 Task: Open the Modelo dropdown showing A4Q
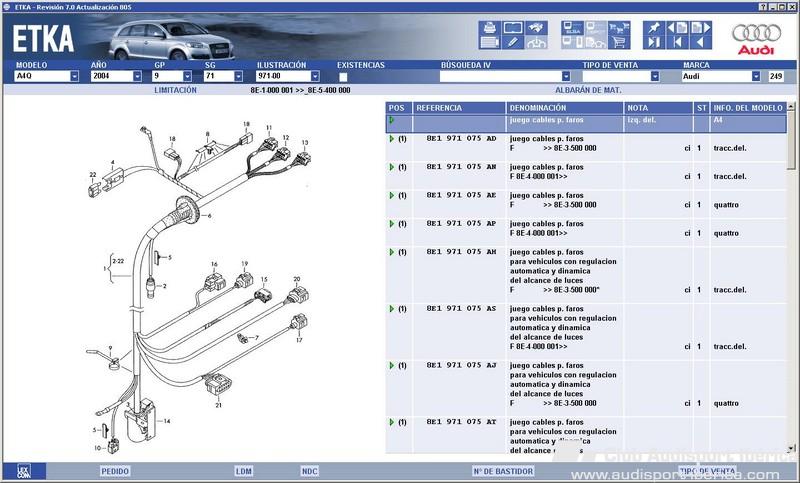74,76
